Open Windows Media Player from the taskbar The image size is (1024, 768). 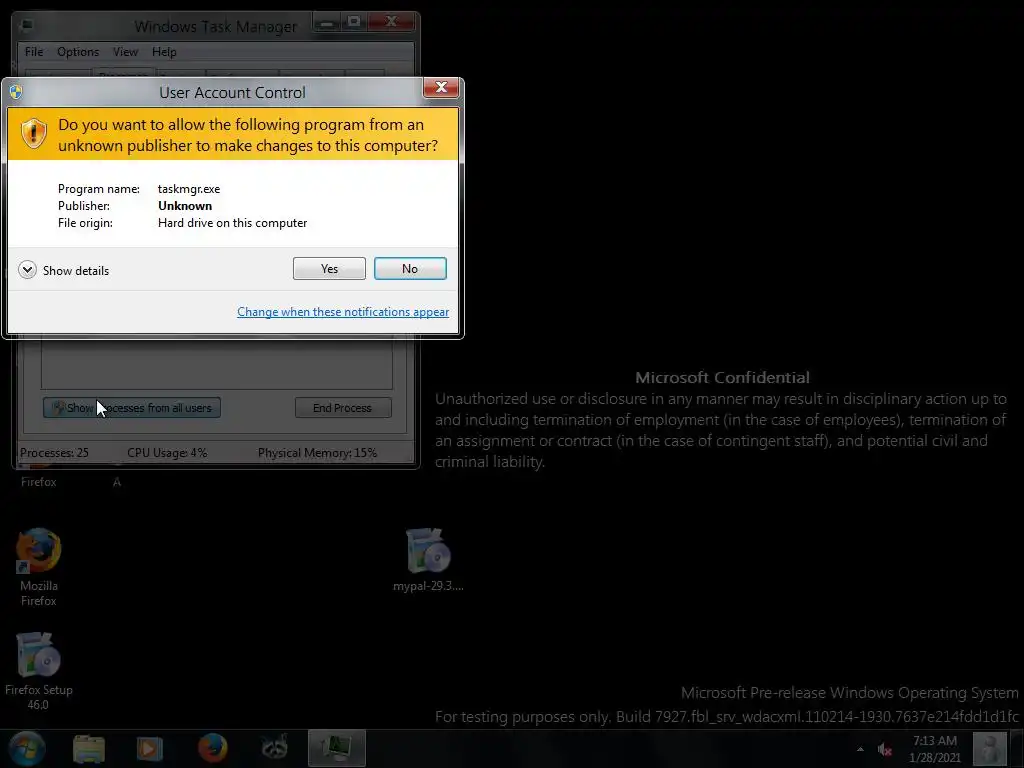(x=149, y=748)
